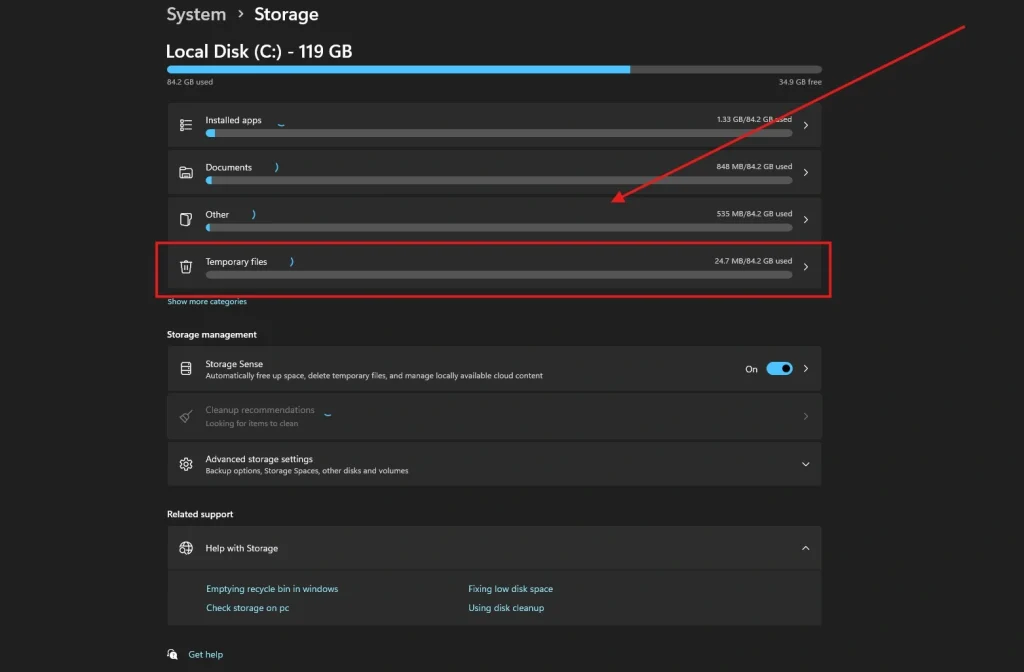Click the Temporary files label

point(236,262)
